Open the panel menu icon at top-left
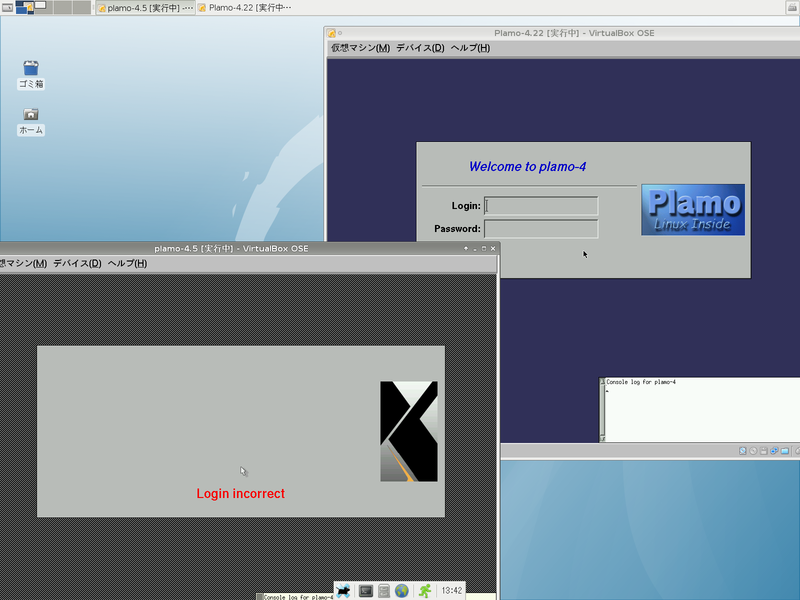 click(7, 7)
